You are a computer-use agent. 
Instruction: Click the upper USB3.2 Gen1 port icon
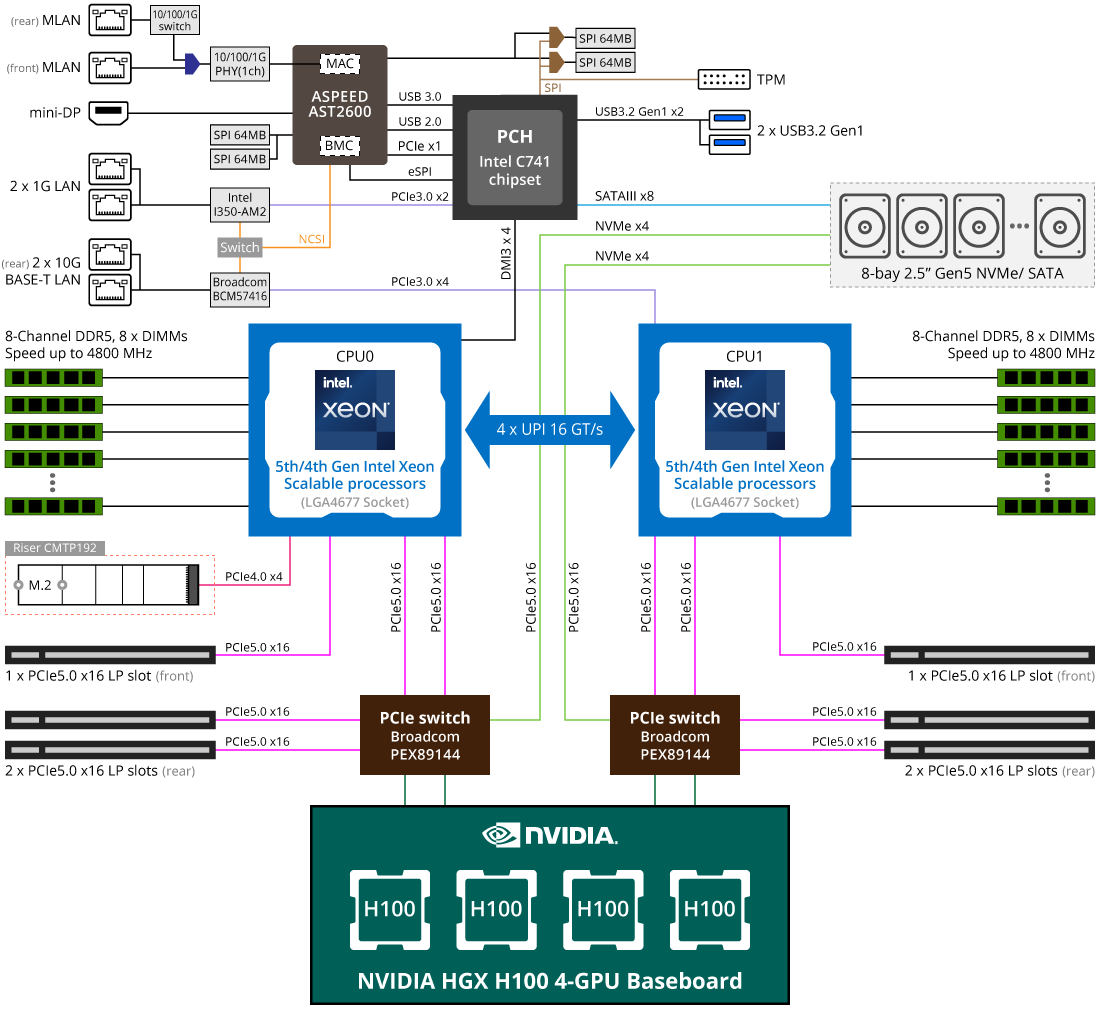[730, 120]
